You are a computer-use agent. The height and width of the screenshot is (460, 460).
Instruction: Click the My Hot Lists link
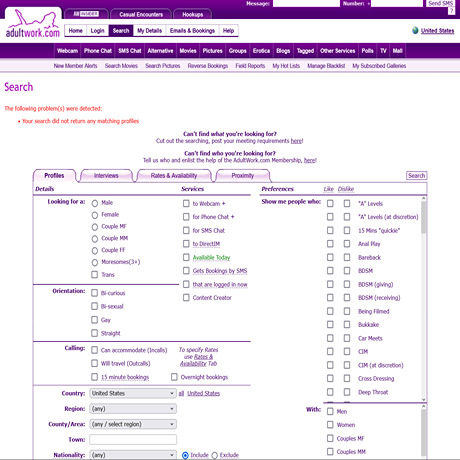[x=286, y=66]
